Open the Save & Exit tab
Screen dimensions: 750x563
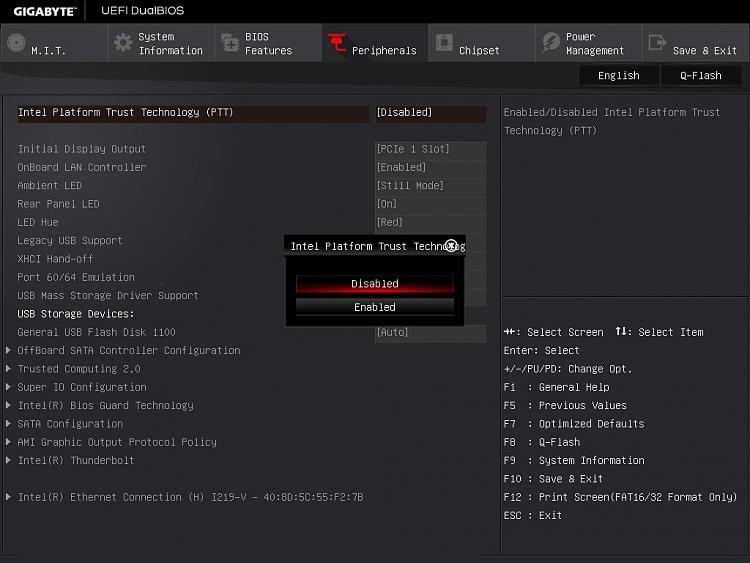pos(696,43)
